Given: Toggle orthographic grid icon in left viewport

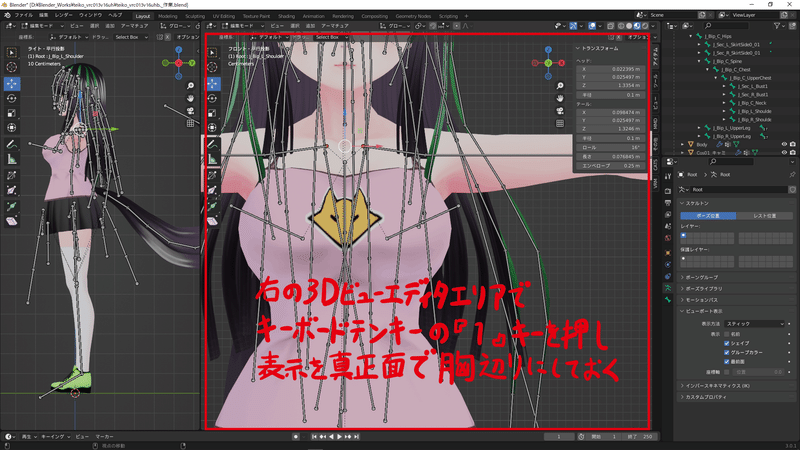Looking at the screenshot, I should [190, 123].
